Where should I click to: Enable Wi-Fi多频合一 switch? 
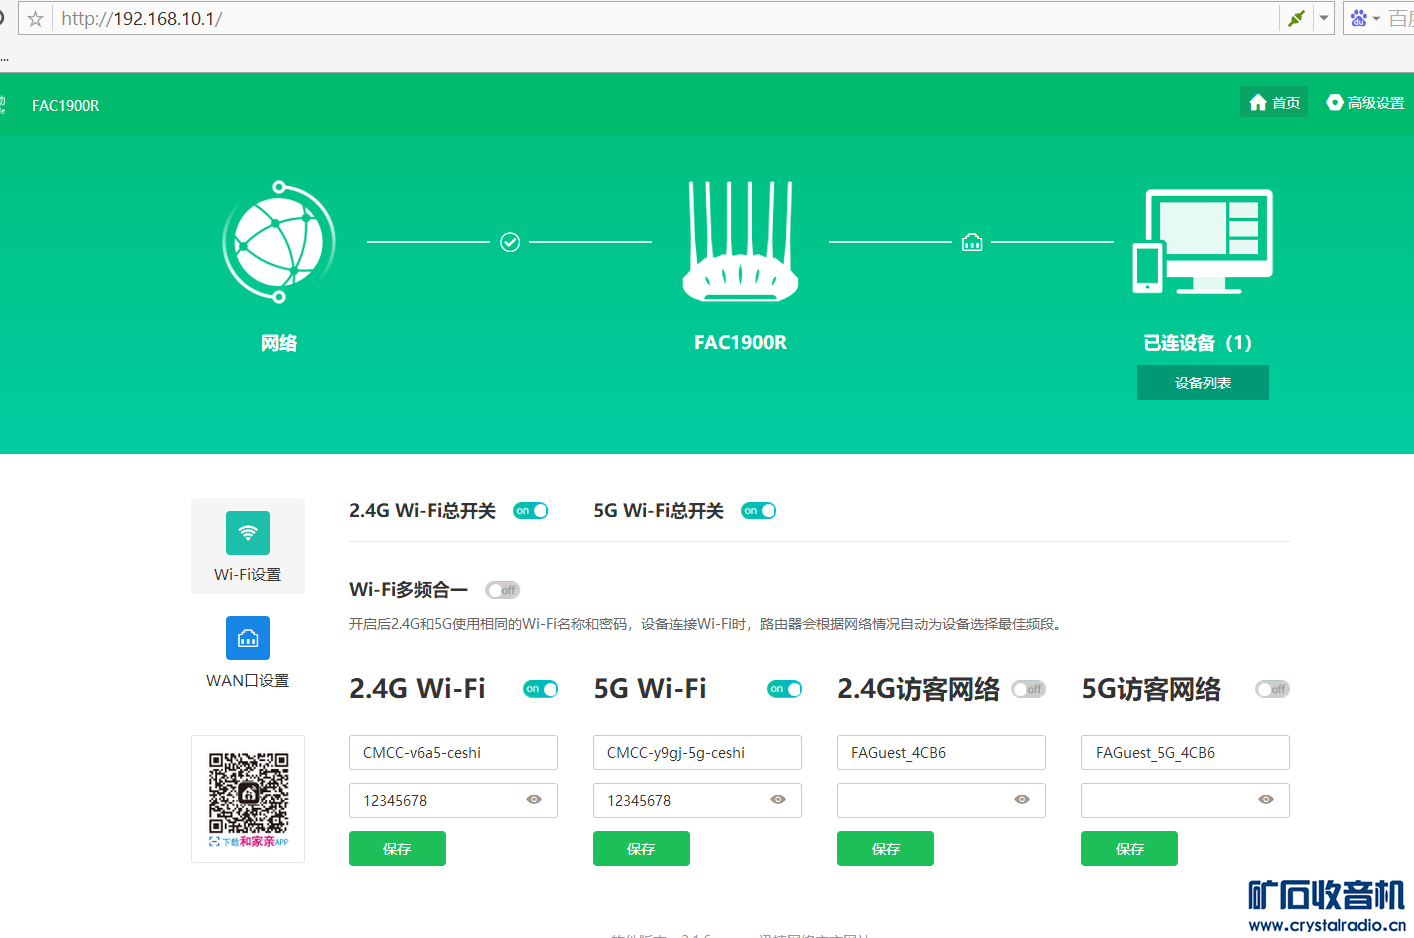503,590
